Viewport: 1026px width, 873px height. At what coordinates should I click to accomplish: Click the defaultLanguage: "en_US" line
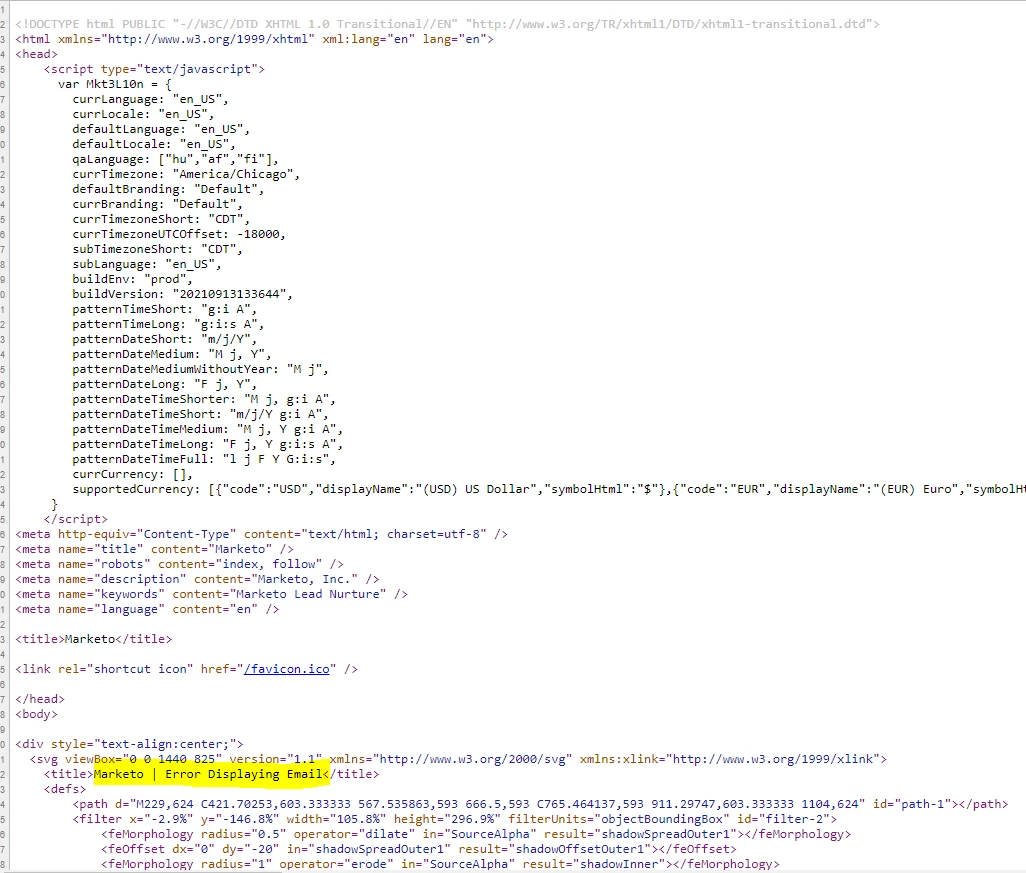click(161, 130)
